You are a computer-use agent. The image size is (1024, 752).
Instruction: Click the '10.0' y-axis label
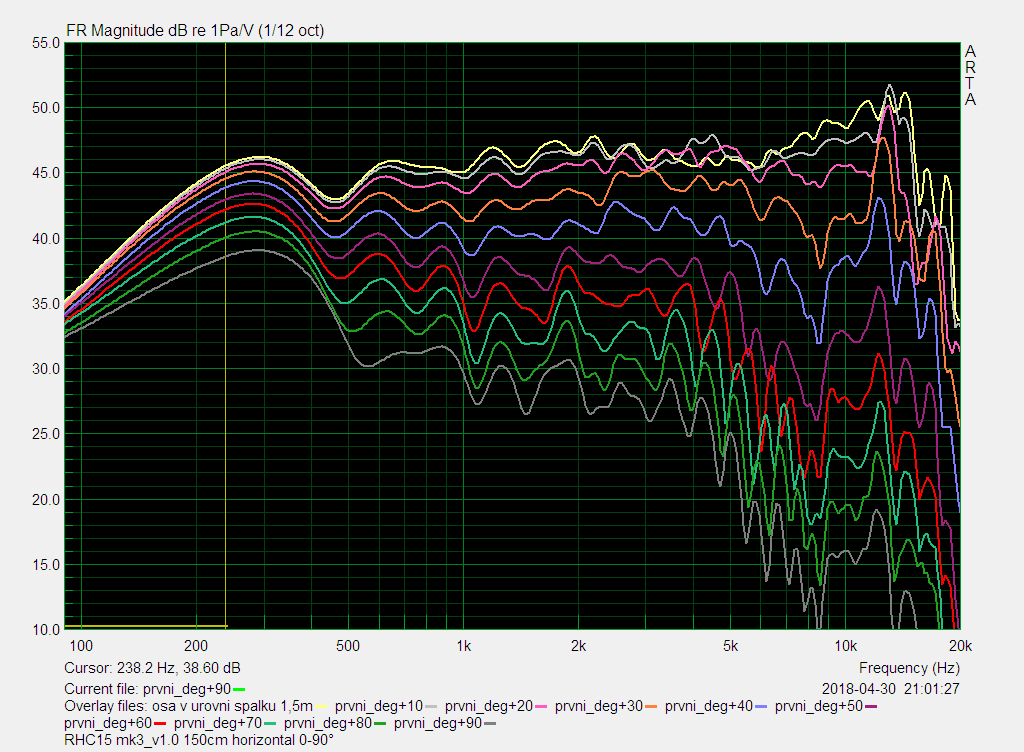(x=46, y=630)
